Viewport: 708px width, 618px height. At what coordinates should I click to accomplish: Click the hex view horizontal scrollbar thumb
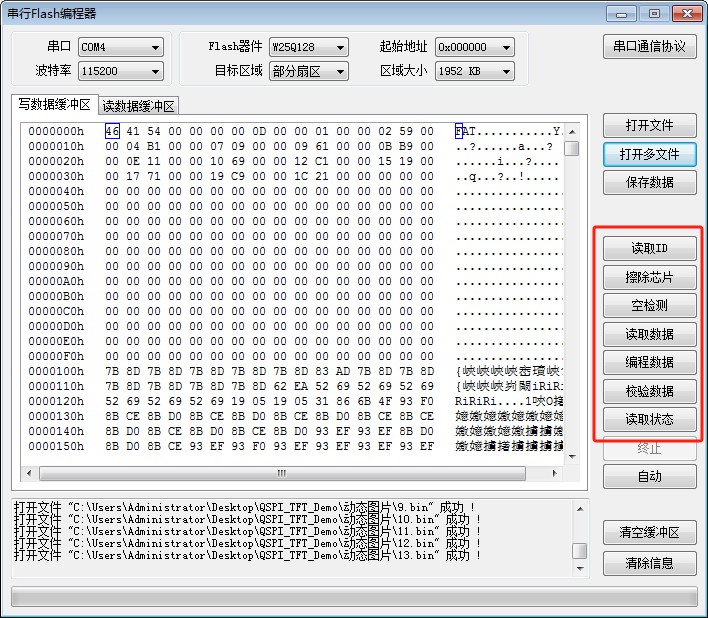tap(282, 473)
